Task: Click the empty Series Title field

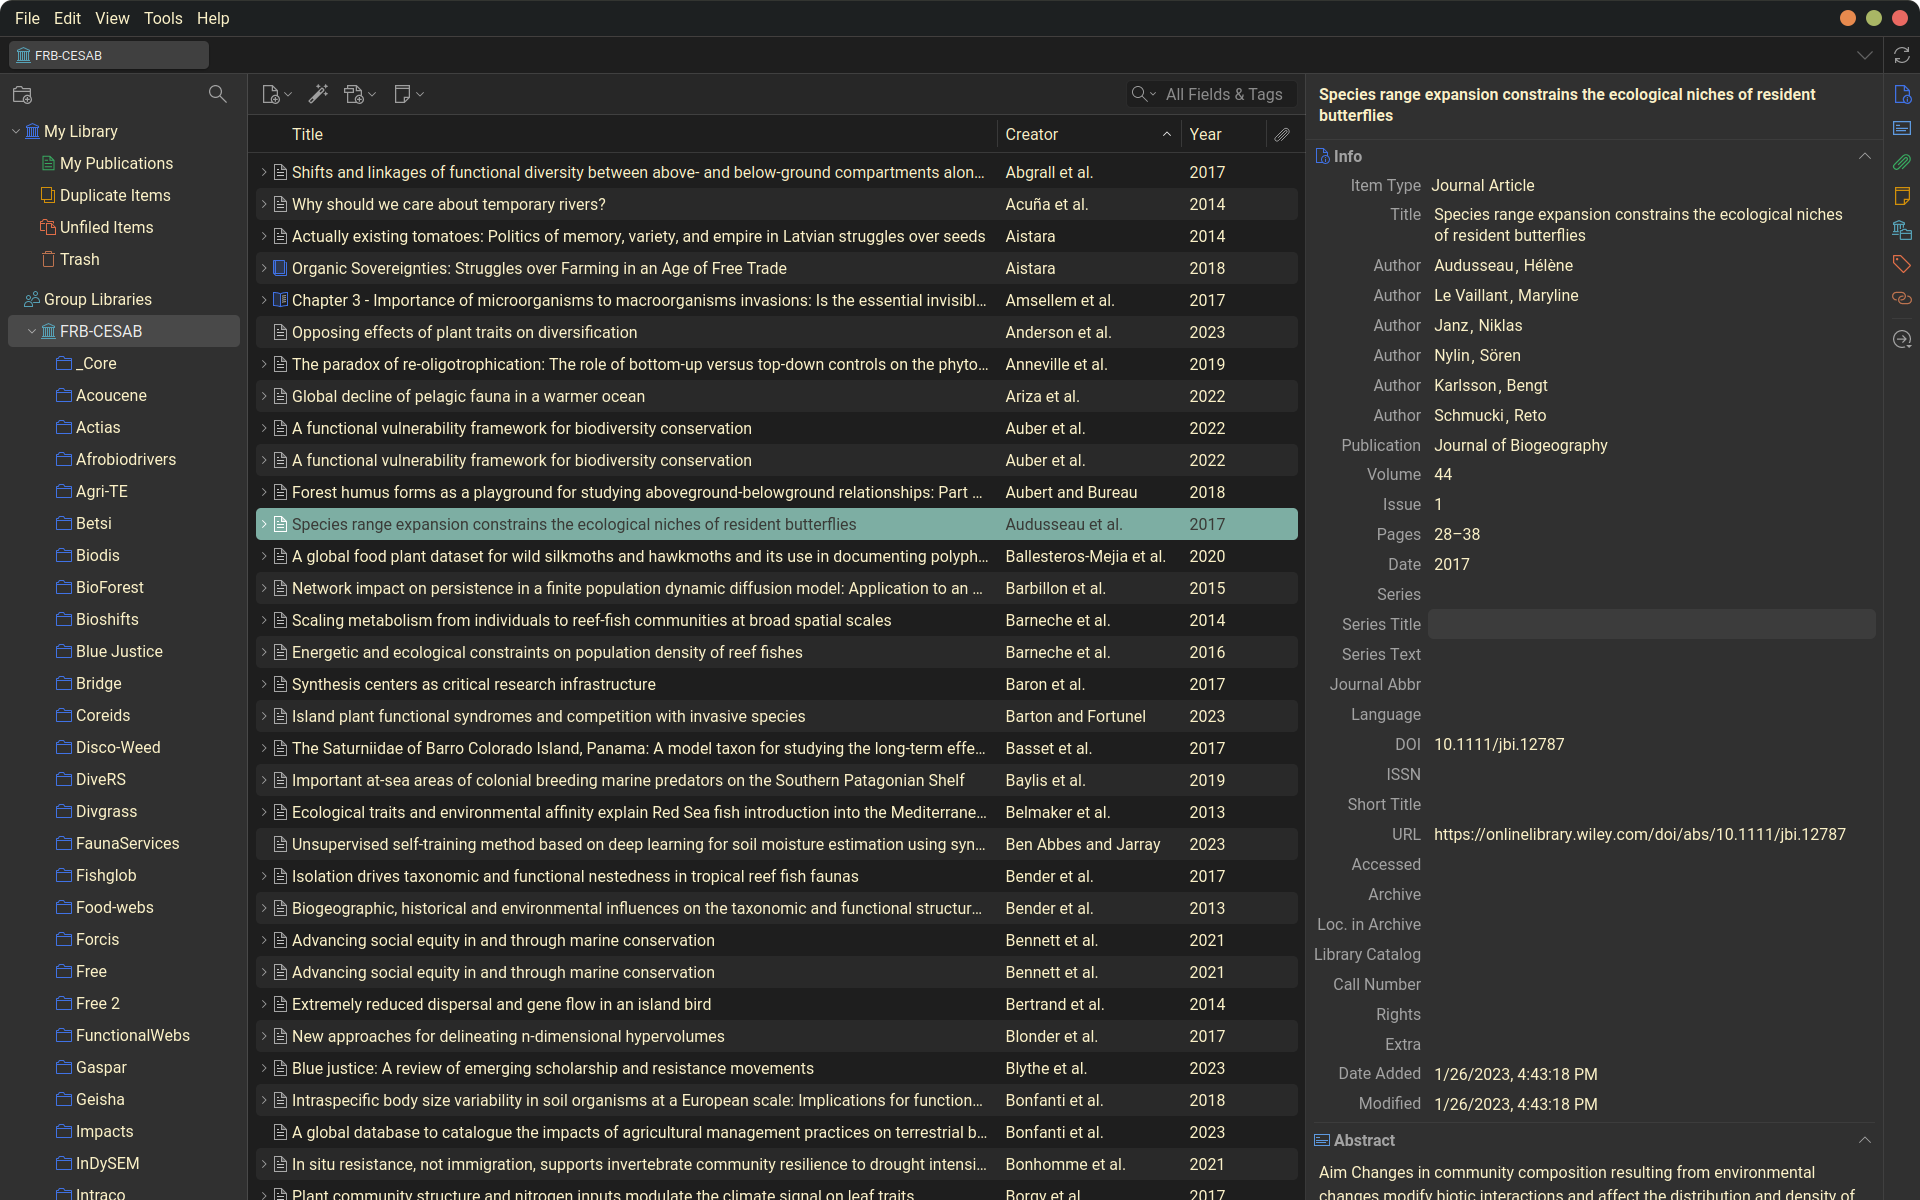Action: (1650, 624)
